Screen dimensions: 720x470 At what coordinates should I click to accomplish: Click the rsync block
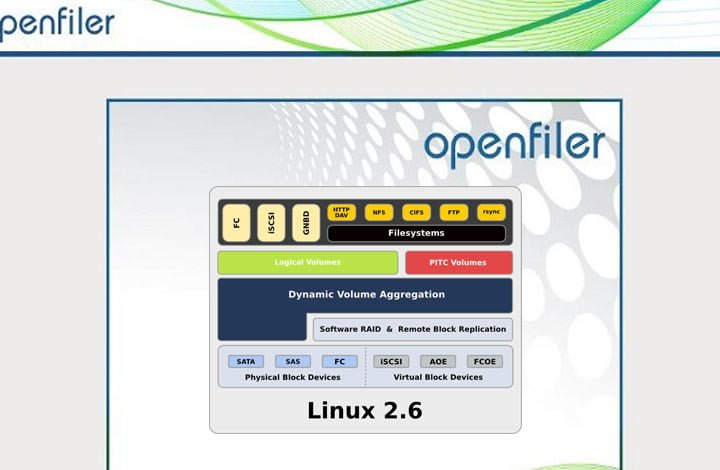pyautogui.click(x=491, y=213)
